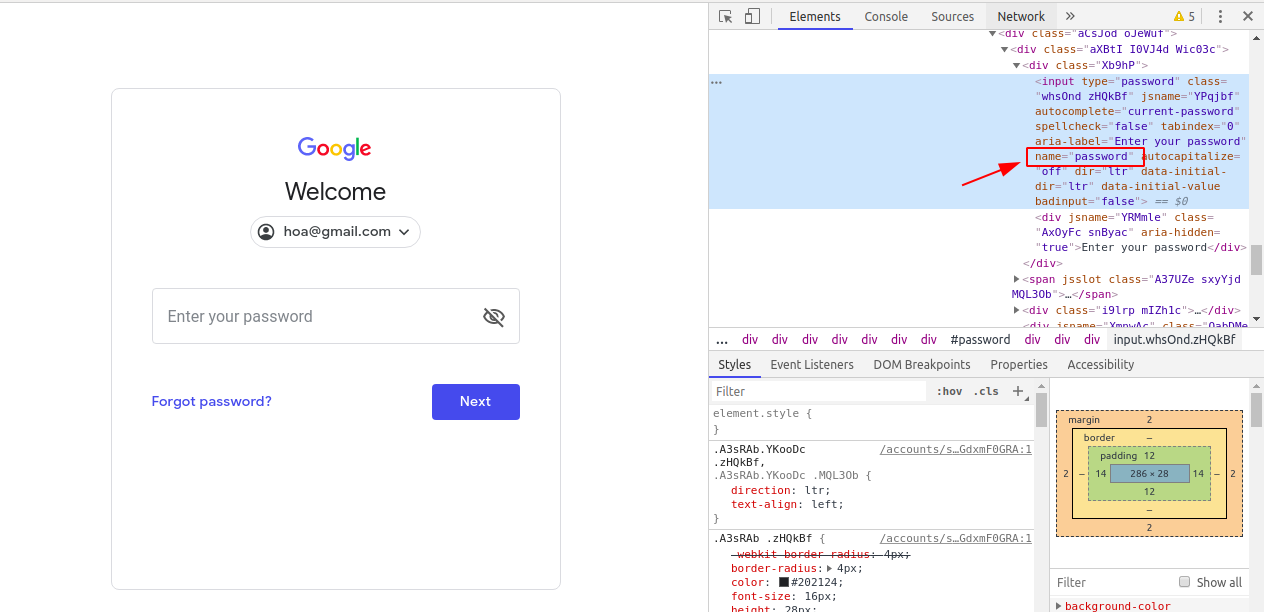This screenshot has height=612, width=1264.
Task: Click the 286 × 28 content box
Action: point(1149,473)
